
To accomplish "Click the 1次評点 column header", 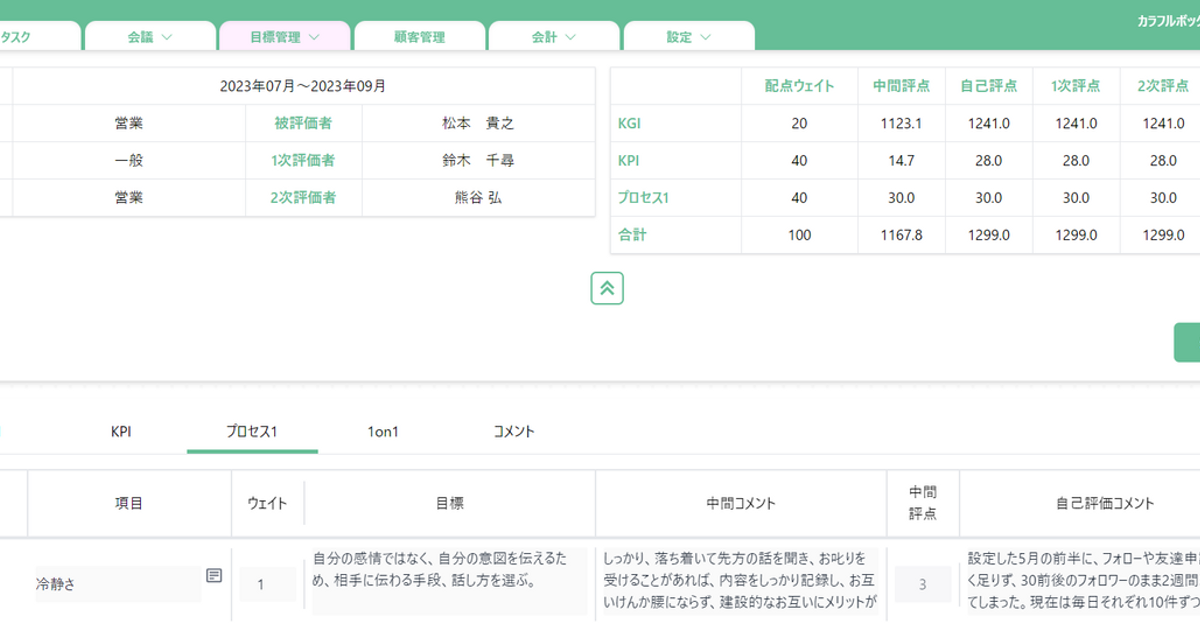I will click(x=1076, y=86).
